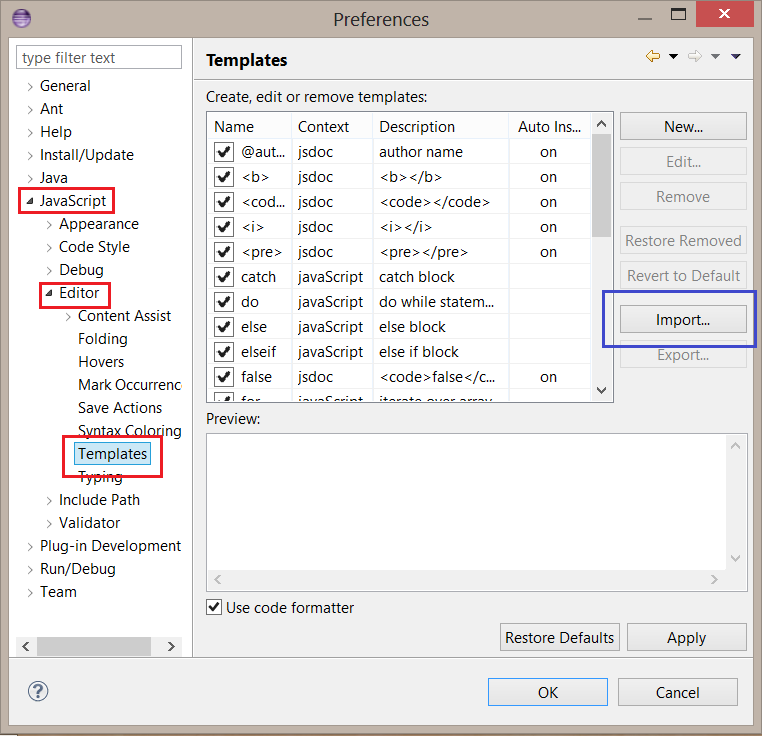The height and width of the screenshot is (736, 762).
Task: Expand the Code Style subtree
Action: coord(49,247)
